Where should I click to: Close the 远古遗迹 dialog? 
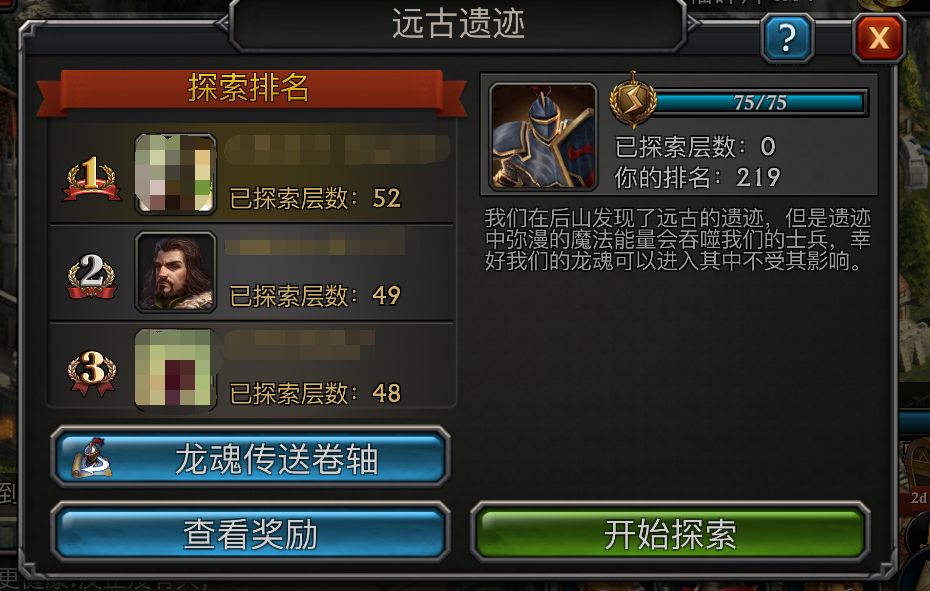click(x=879, y=38)
